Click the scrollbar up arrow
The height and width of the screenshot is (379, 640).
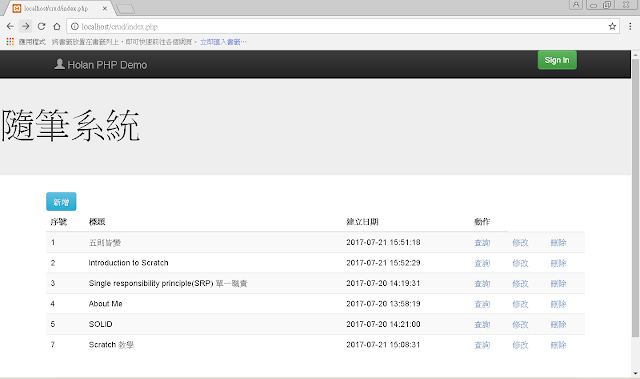tap(636, 54)
